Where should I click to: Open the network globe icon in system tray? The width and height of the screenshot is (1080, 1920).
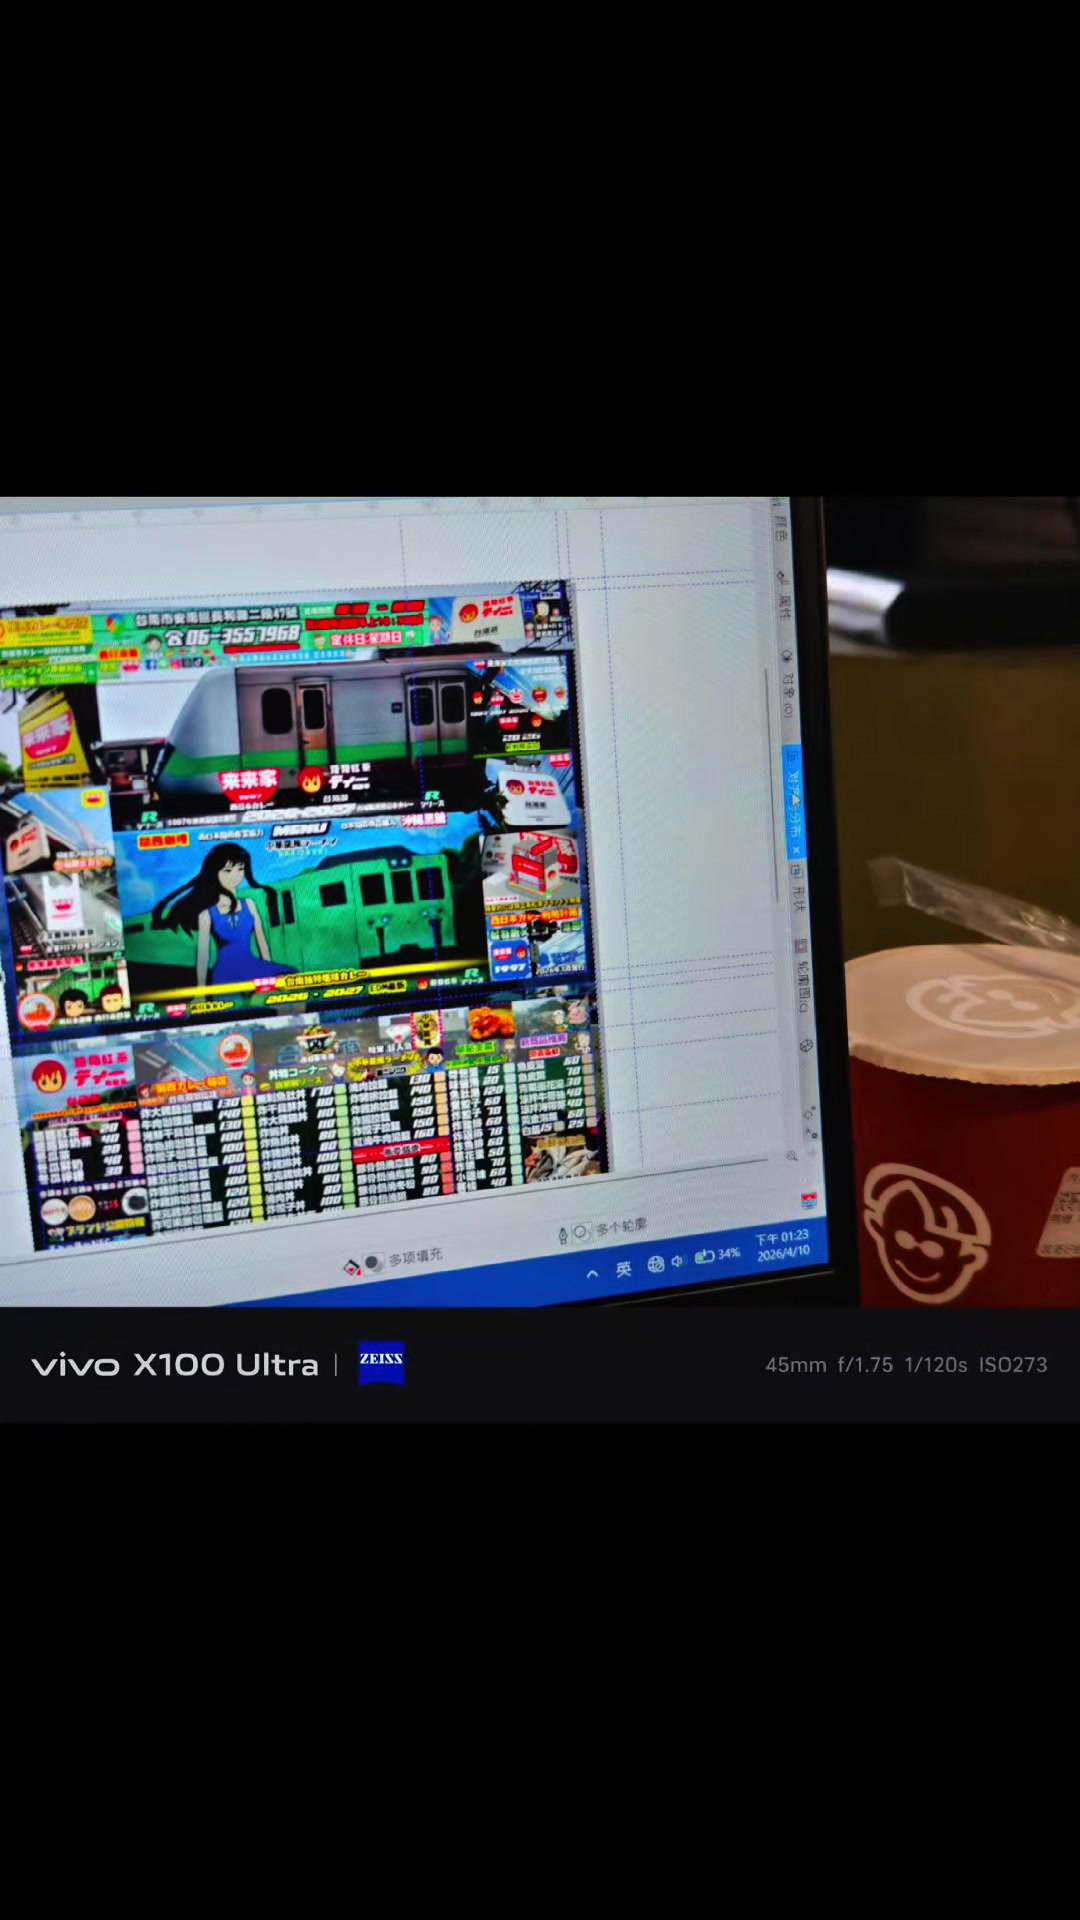click(656, 1264)
